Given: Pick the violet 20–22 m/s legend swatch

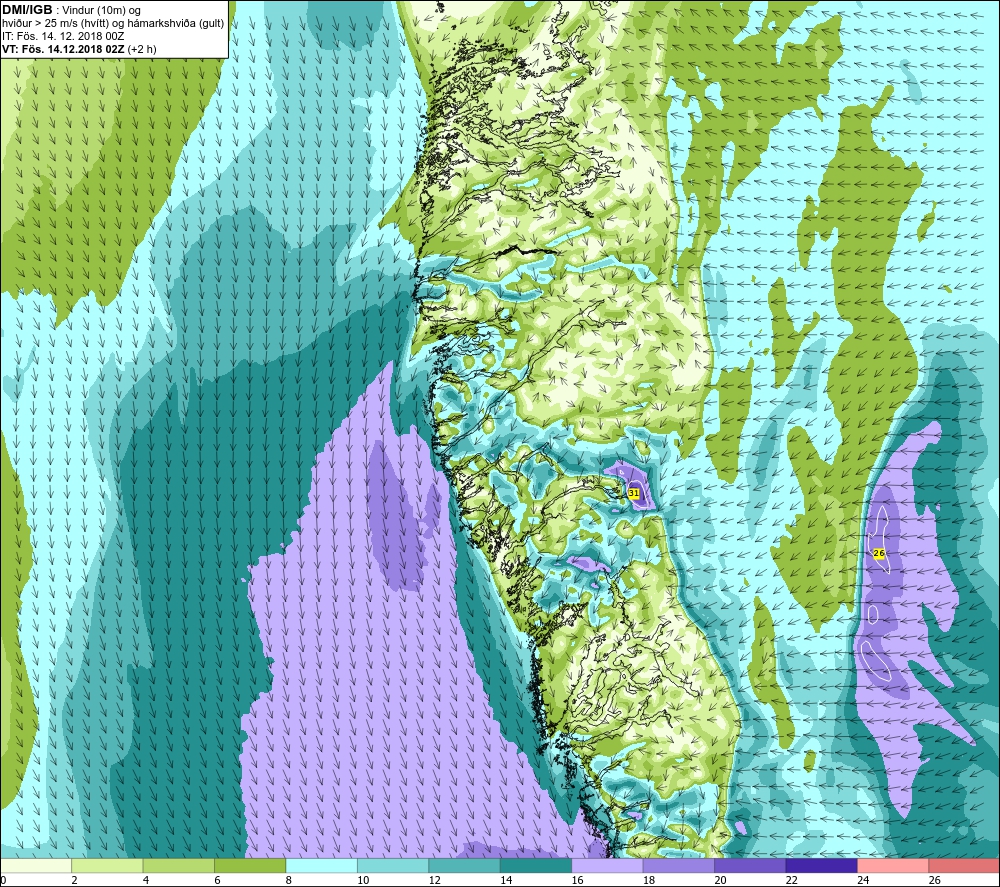Looking at the screenshot, I should click(x=750, y=865).
